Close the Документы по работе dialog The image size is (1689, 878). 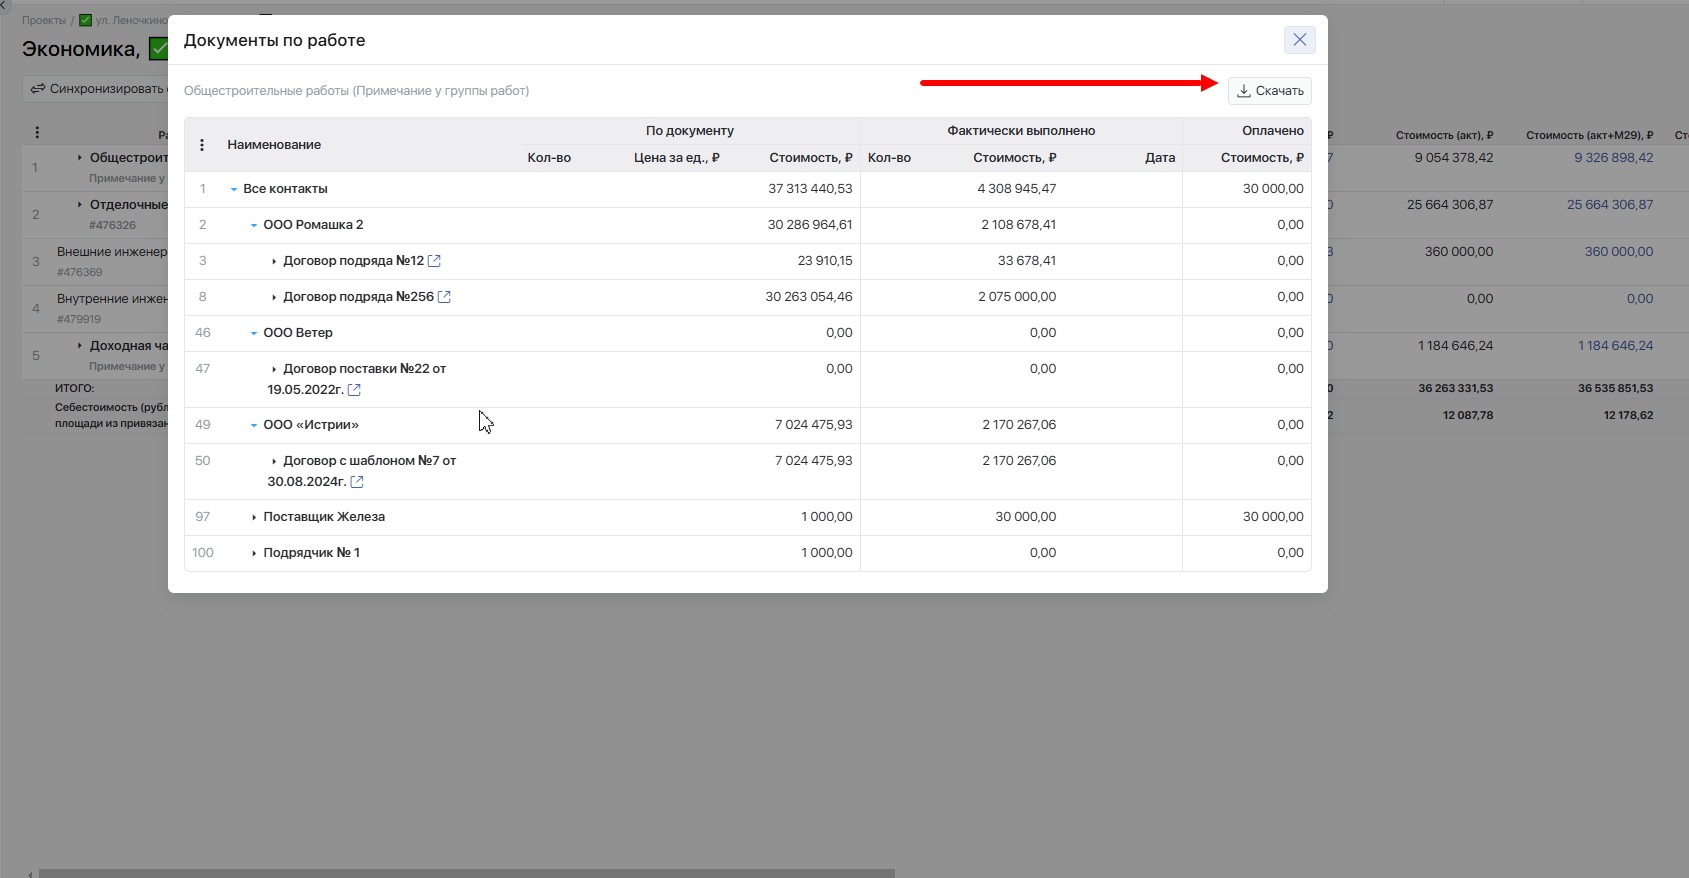tap(1299, 40)
